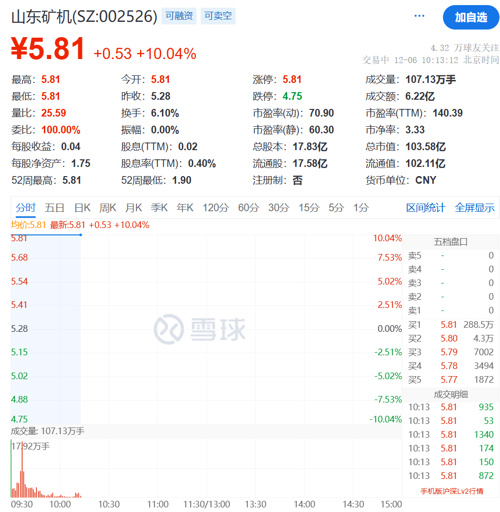The image size is (500, 512).
Task: Select the 季K quarterly chart tab
Action: [159, 208]
